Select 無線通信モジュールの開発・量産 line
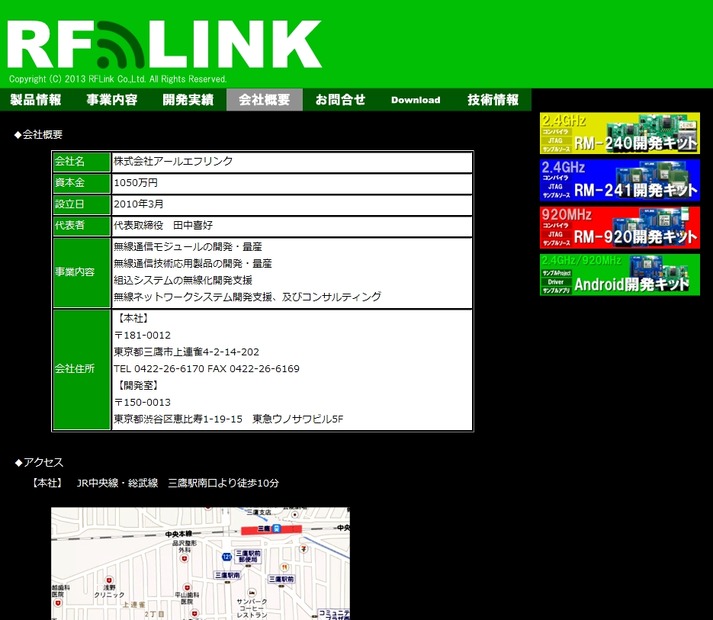This screenshot has width=713, height=620. (x=188, y=247)
